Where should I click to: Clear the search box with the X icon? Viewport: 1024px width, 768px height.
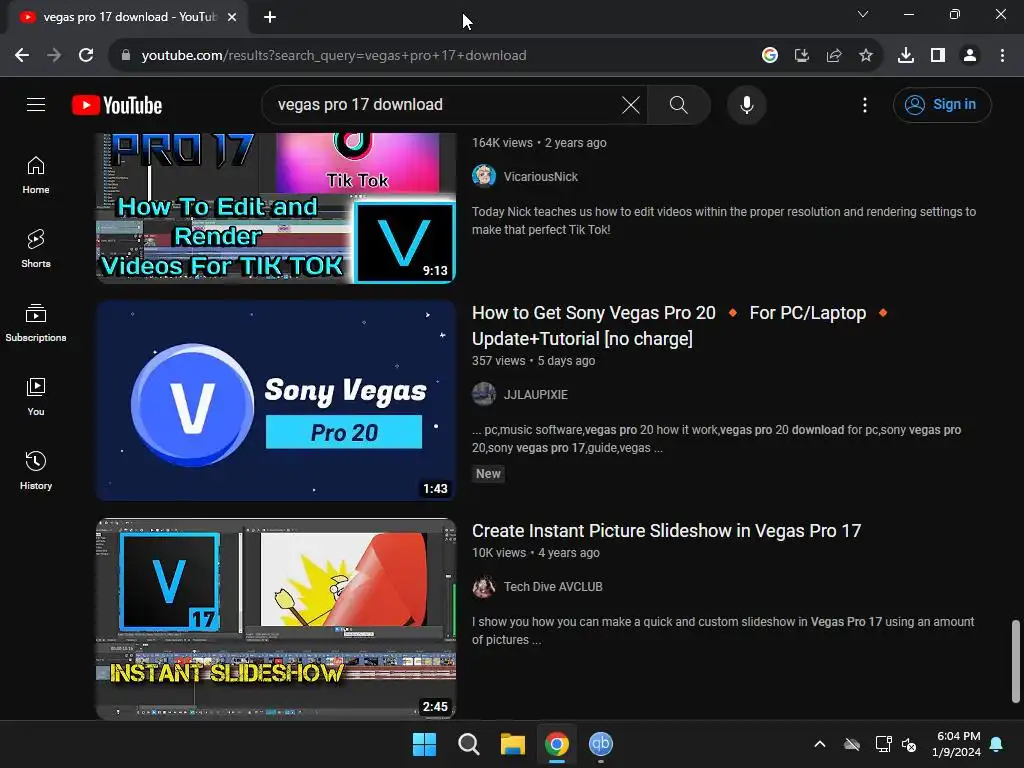[x=630, y=104]
